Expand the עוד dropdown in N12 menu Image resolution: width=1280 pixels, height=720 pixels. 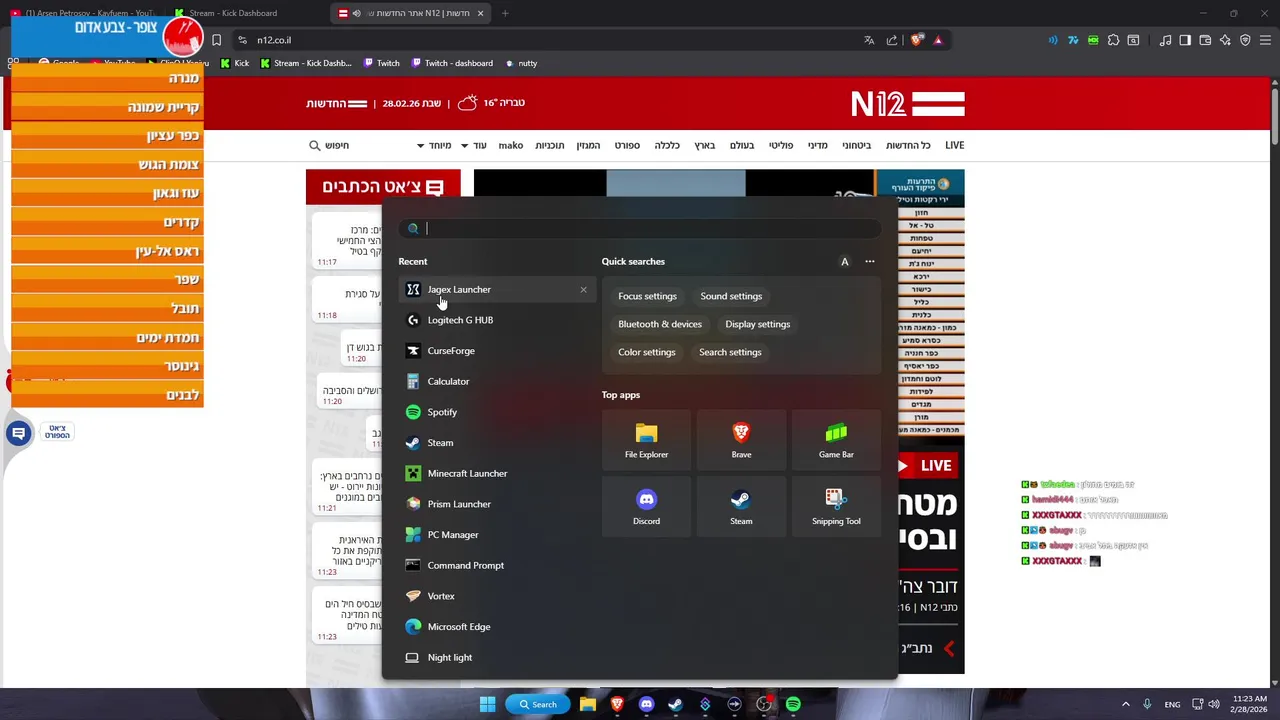[473, 145]
